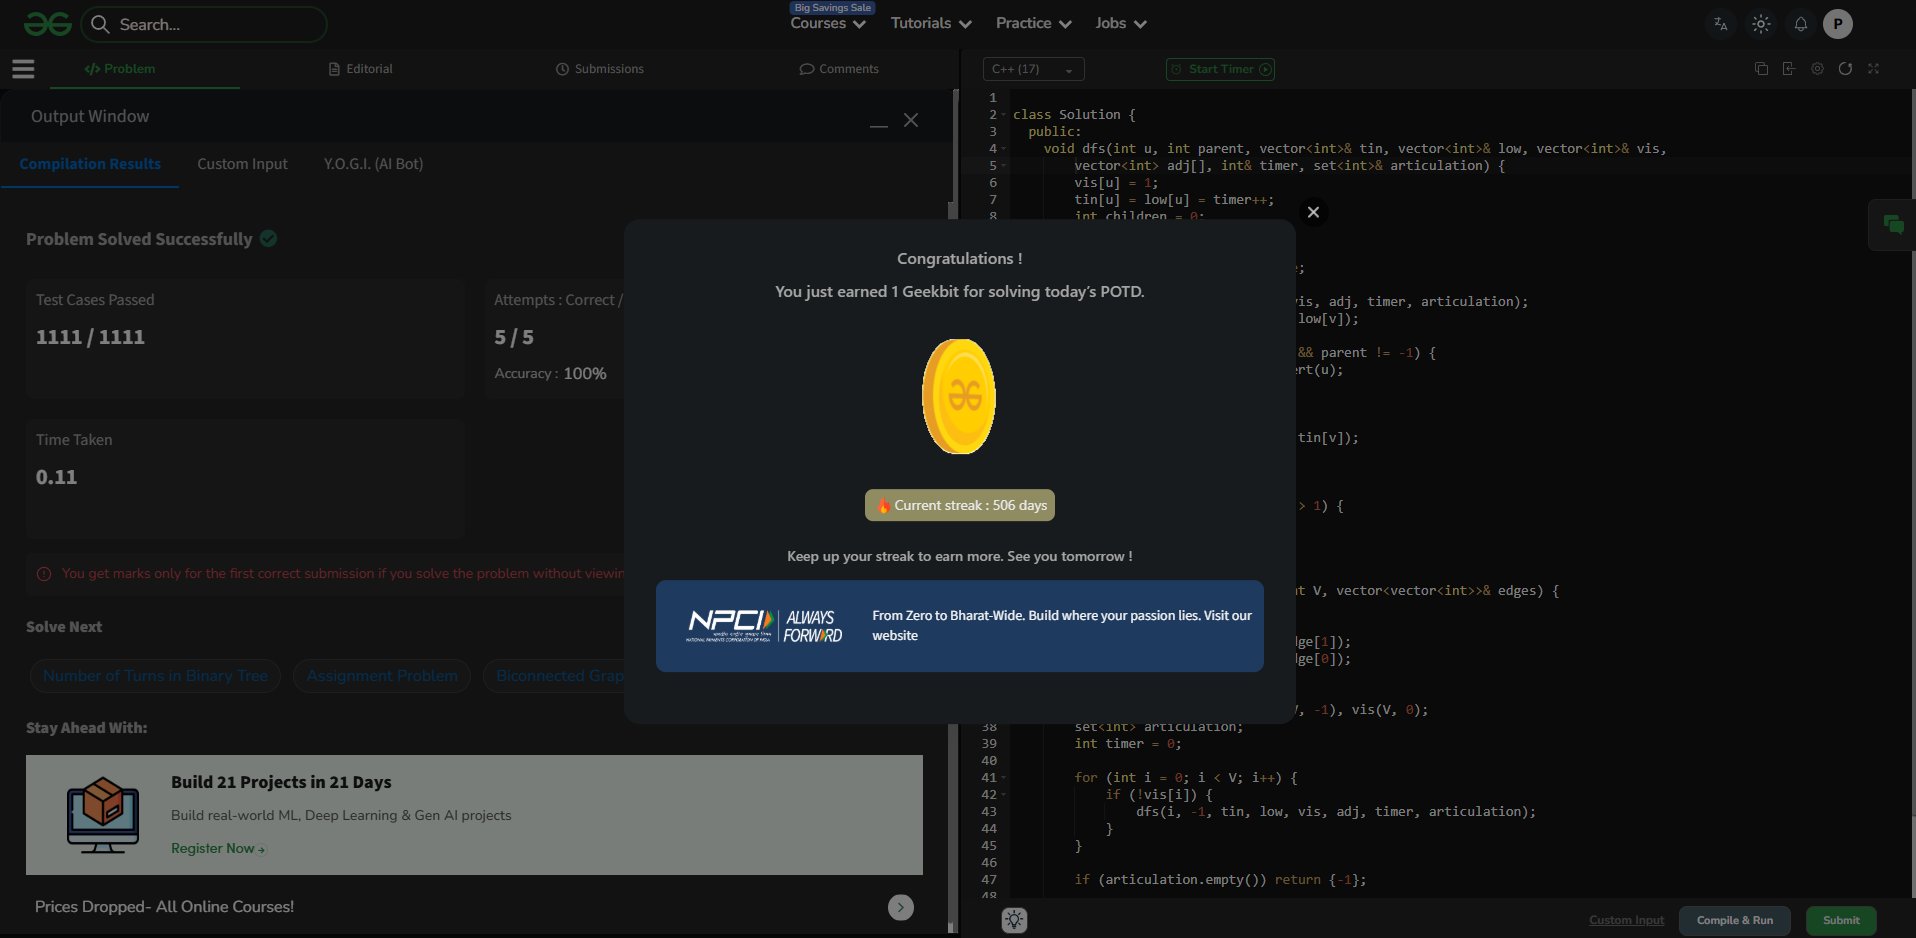Collapse the for-loop fold on line 41
Viewport: 1916px width, 938px height.
1003,778
